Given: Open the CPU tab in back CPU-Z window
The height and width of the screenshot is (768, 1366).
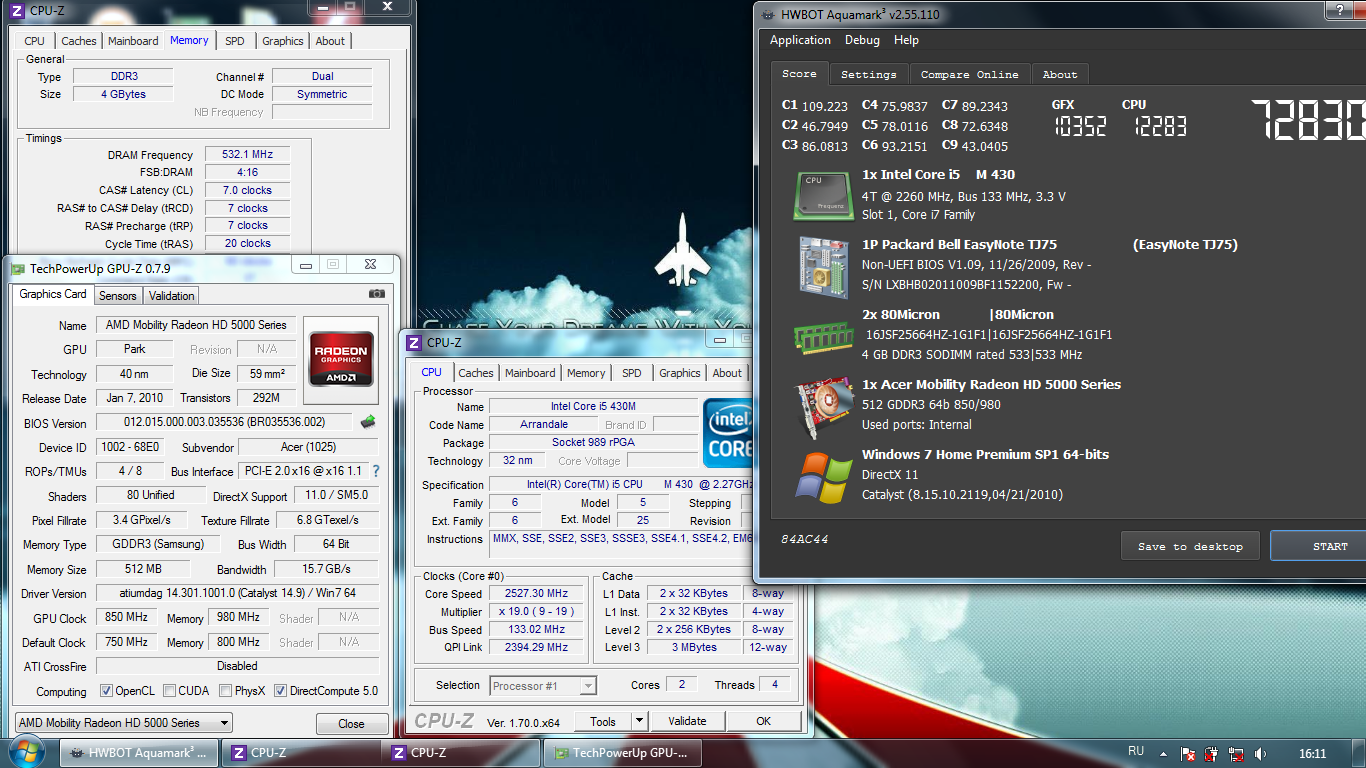Looking at the screenshot, I should (x=34, y=41).
